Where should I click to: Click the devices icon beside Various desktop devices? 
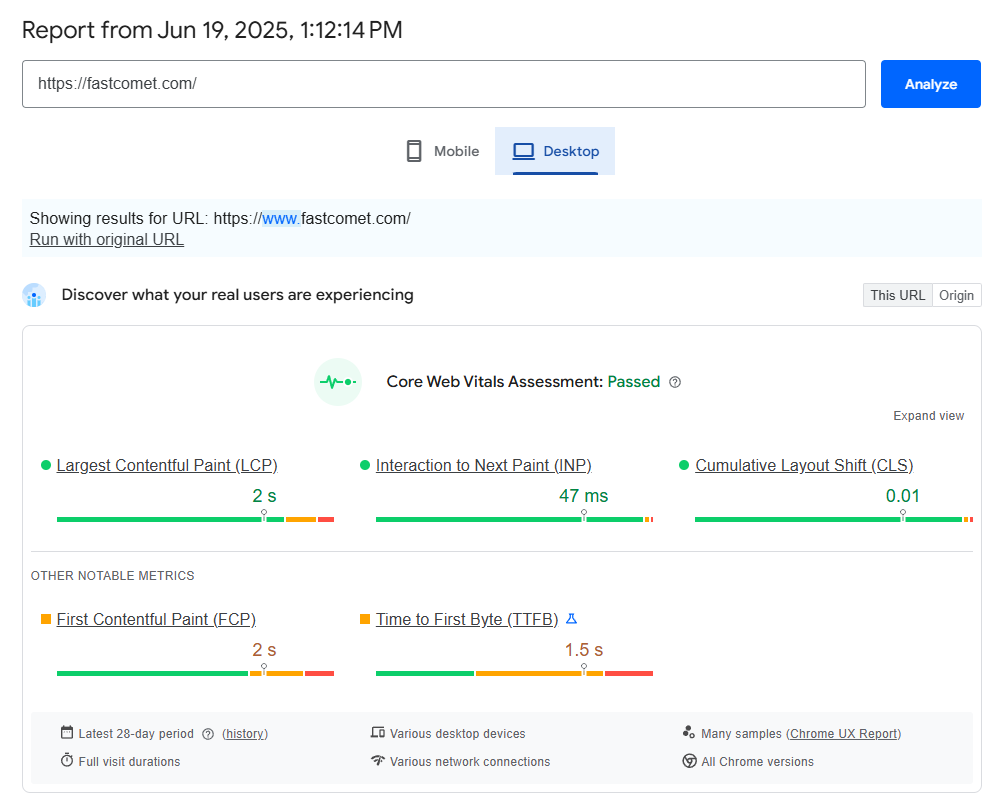[380, 733]
